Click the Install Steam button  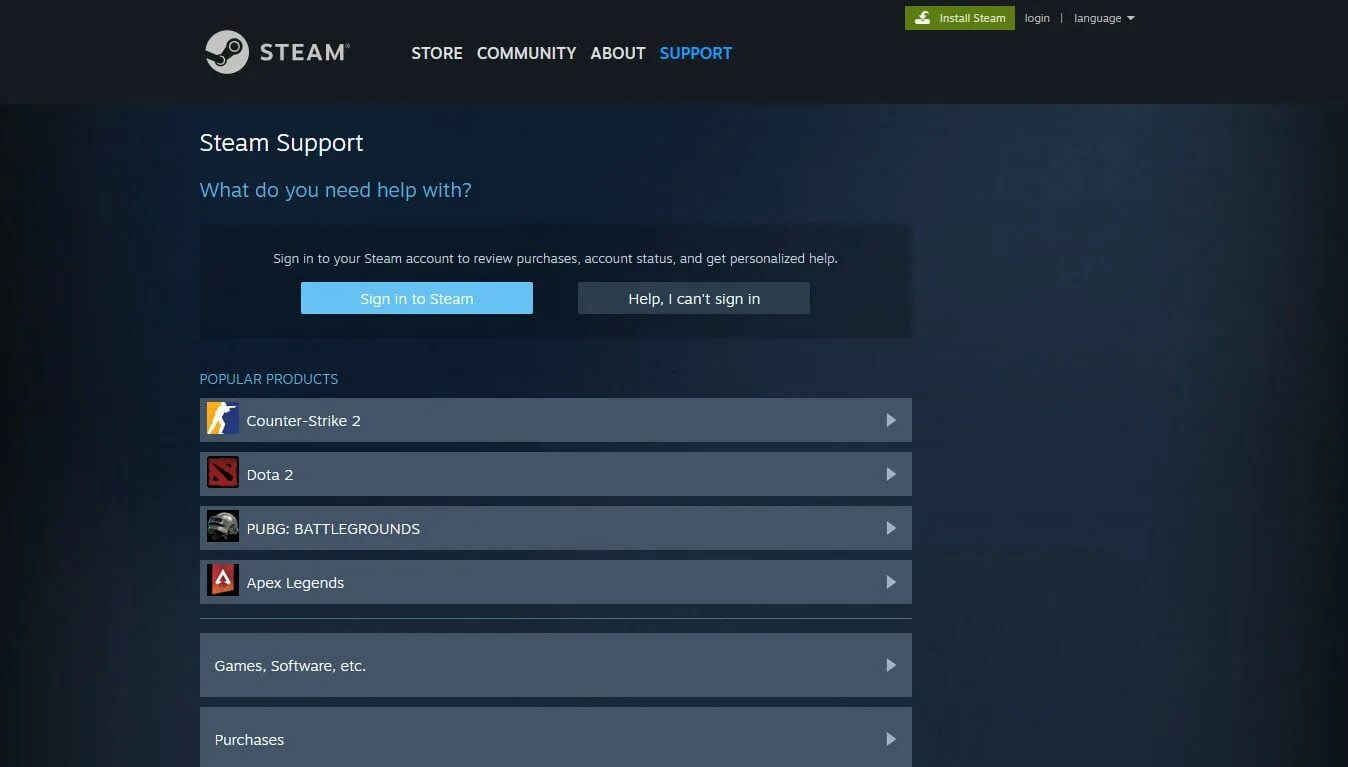tap(960, 18)
